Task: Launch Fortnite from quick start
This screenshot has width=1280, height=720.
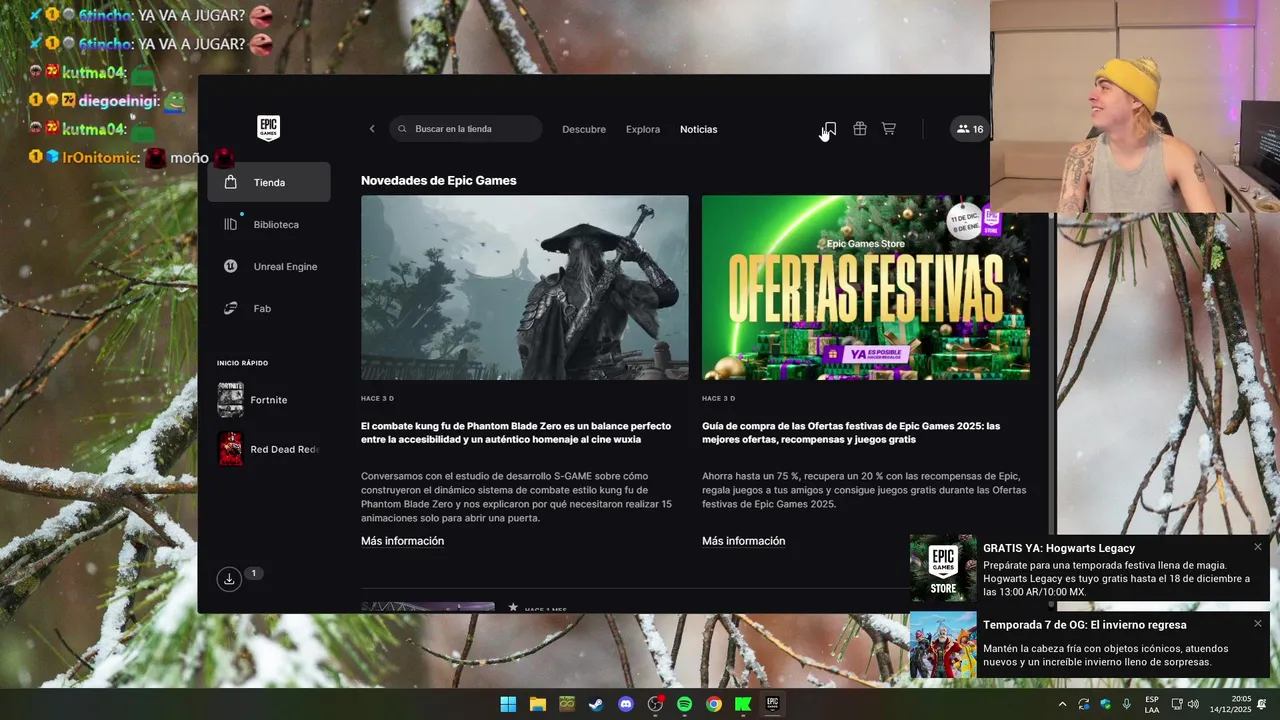Action: click(269, 400)
